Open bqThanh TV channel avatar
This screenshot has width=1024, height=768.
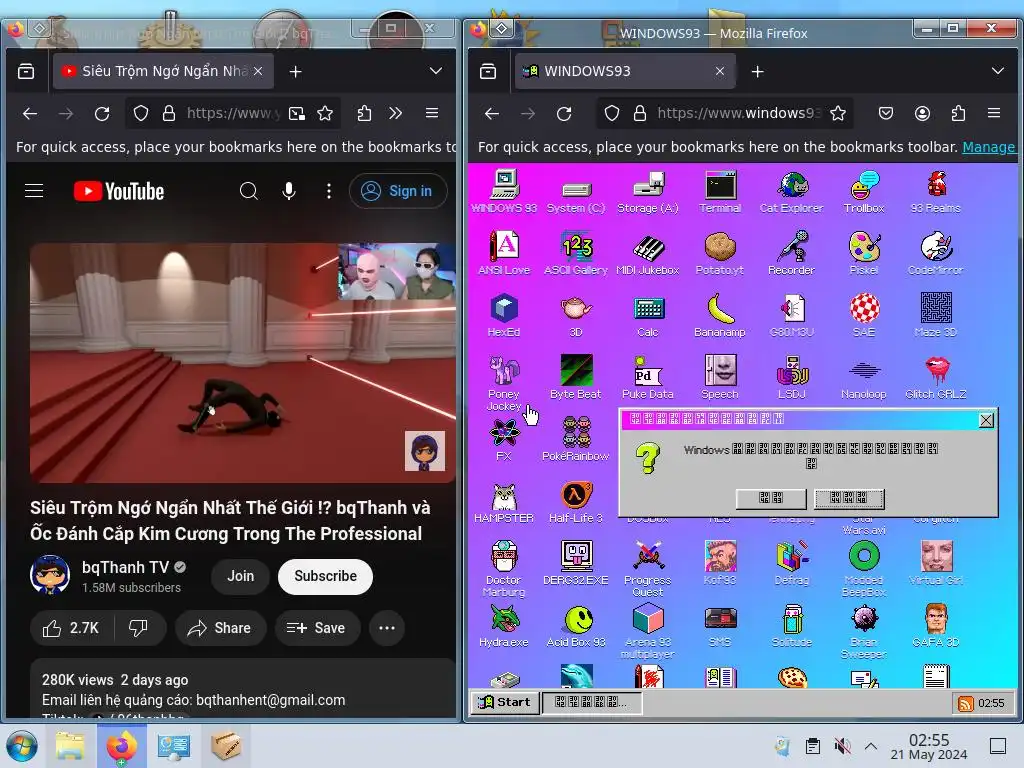tap(50, 575)
